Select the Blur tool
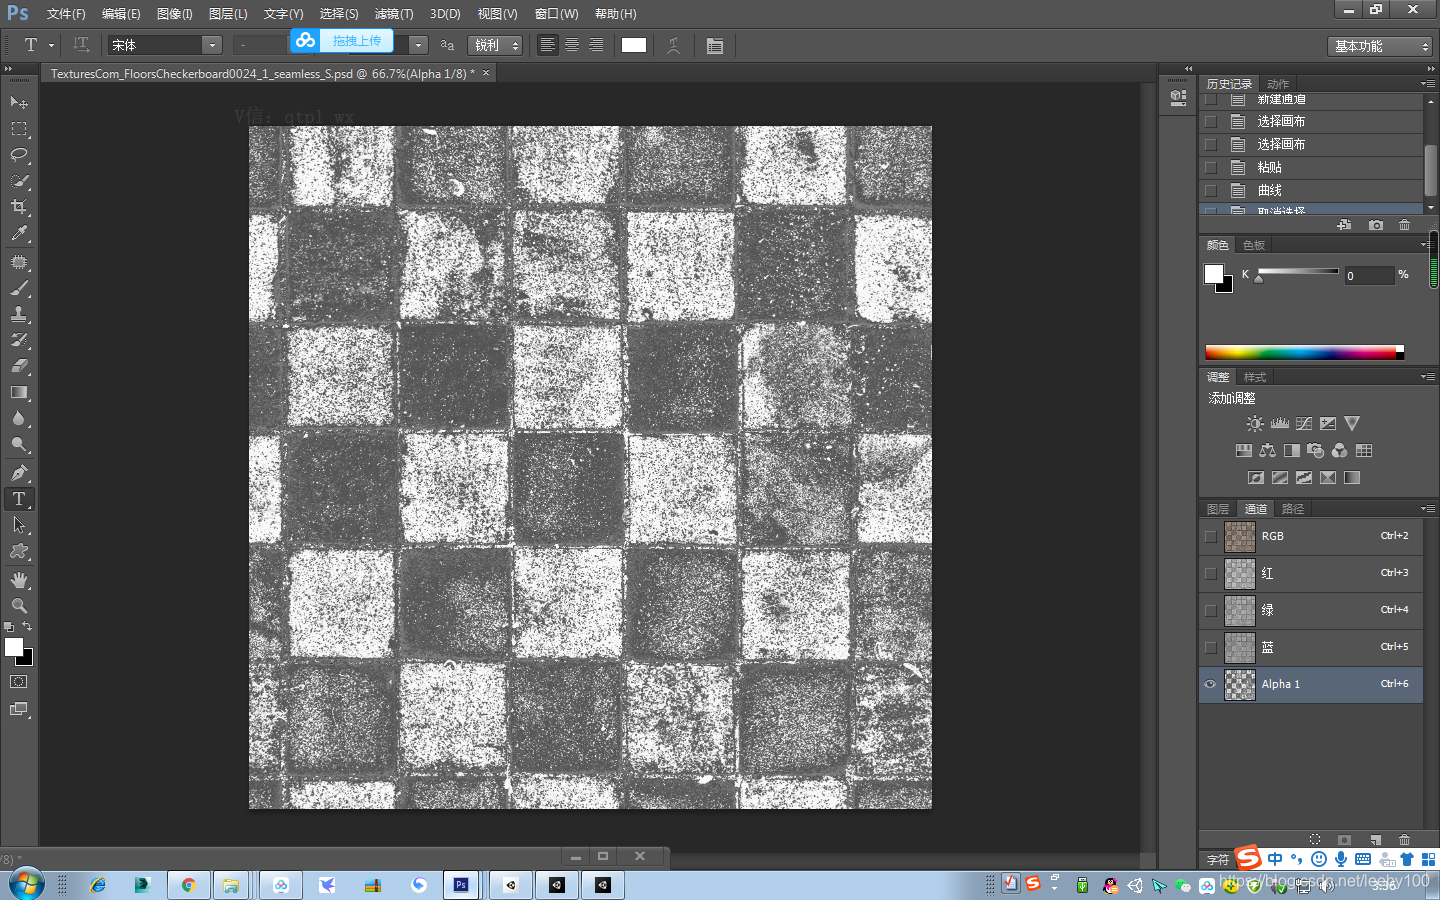The height and width of the screenshot is (900, 1440). tap(19, 418)
